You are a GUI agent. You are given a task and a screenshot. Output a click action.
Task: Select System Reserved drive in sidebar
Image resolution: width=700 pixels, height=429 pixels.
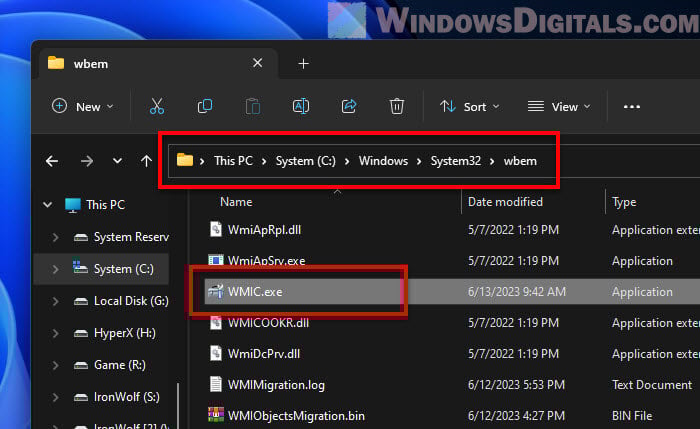[121, 237]
